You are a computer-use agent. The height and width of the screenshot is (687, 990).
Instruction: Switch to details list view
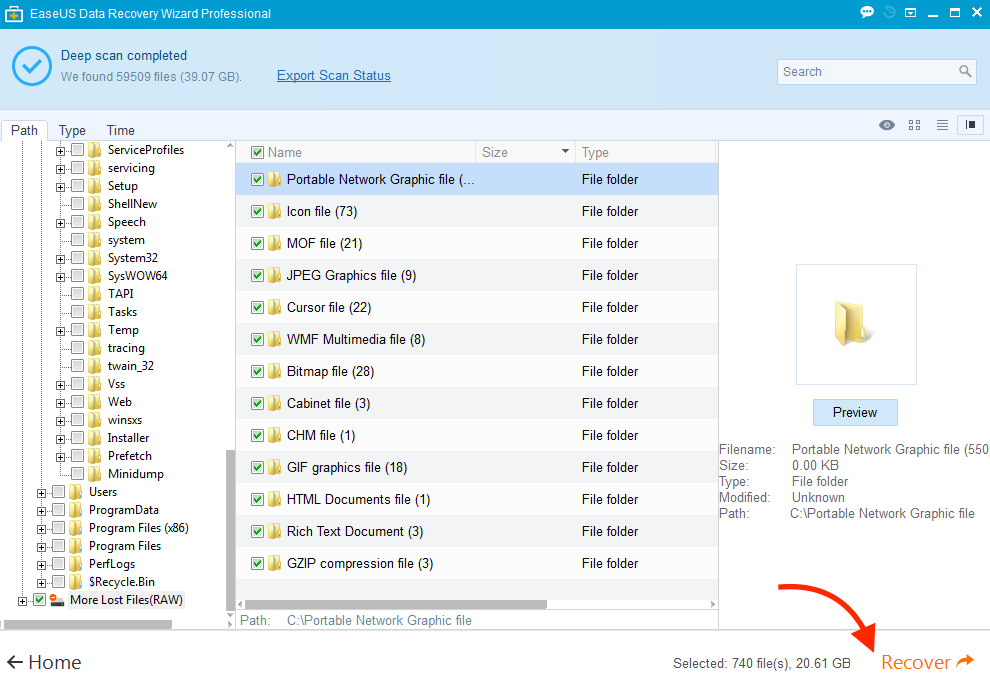point(942,125)
